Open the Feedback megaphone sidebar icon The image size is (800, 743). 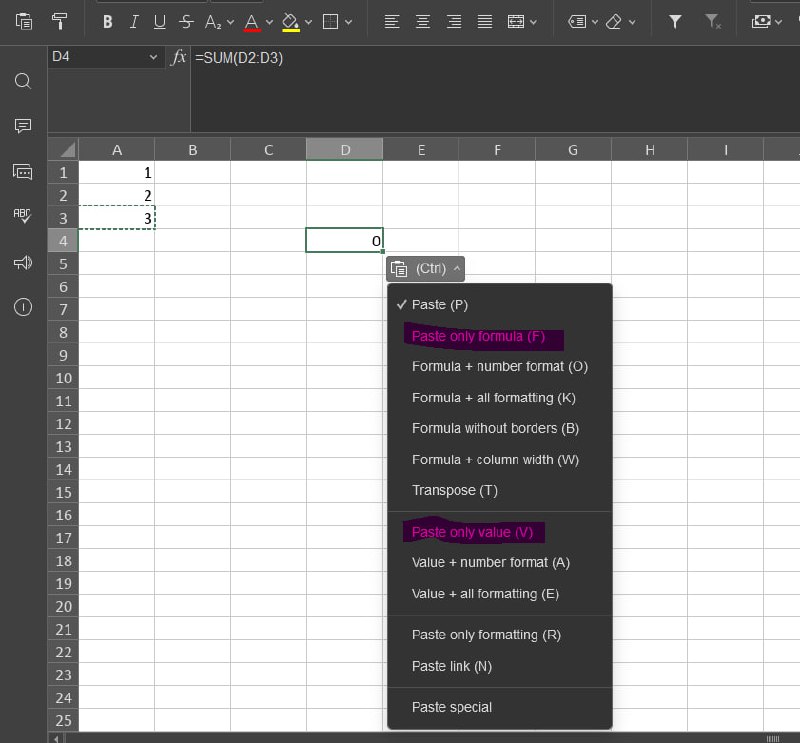[x=23, y=263]
